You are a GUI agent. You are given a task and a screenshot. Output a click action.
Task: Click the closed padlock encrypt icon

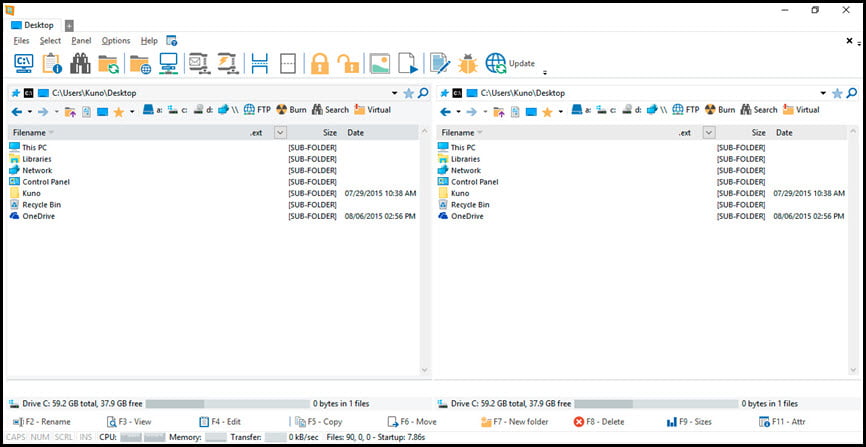[319, 64]
